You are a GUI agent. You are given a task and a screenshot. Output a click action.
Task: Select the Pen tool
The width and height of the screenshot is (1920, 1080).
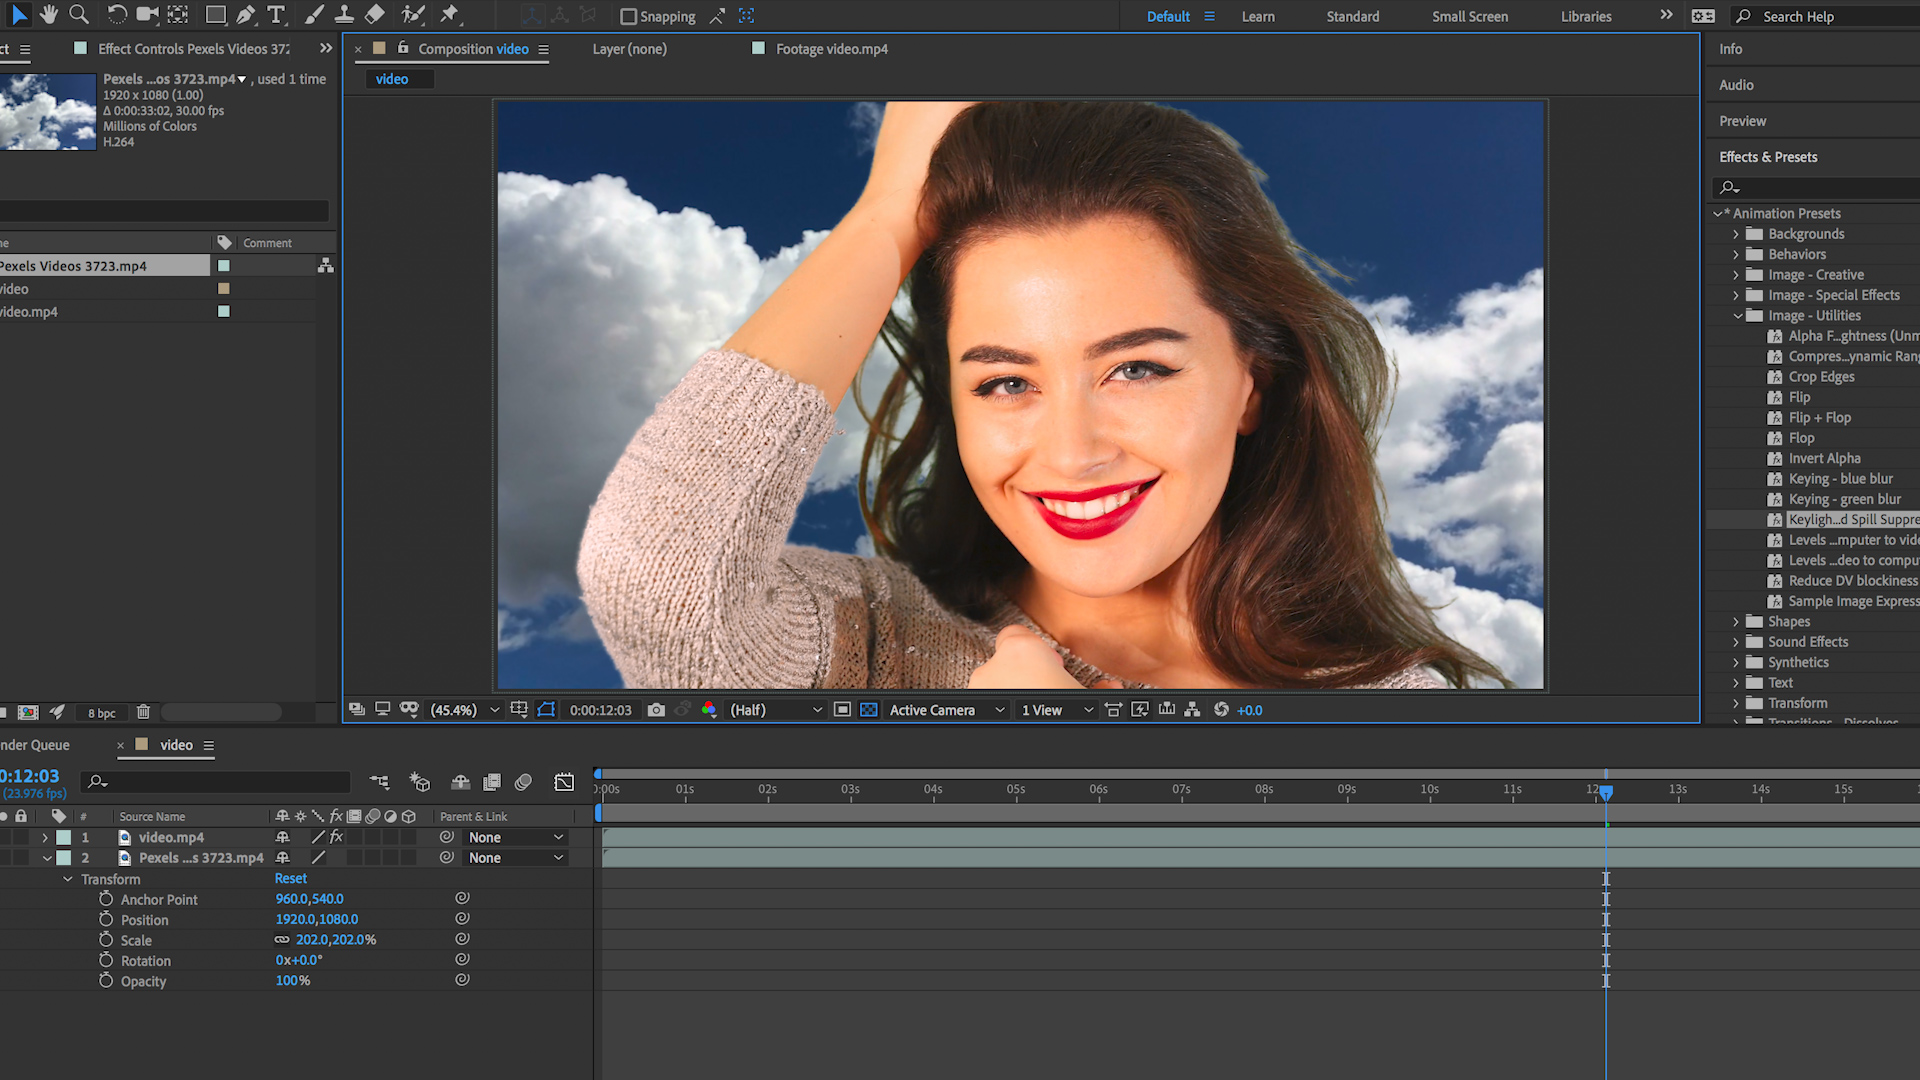(x=246, y=15)
